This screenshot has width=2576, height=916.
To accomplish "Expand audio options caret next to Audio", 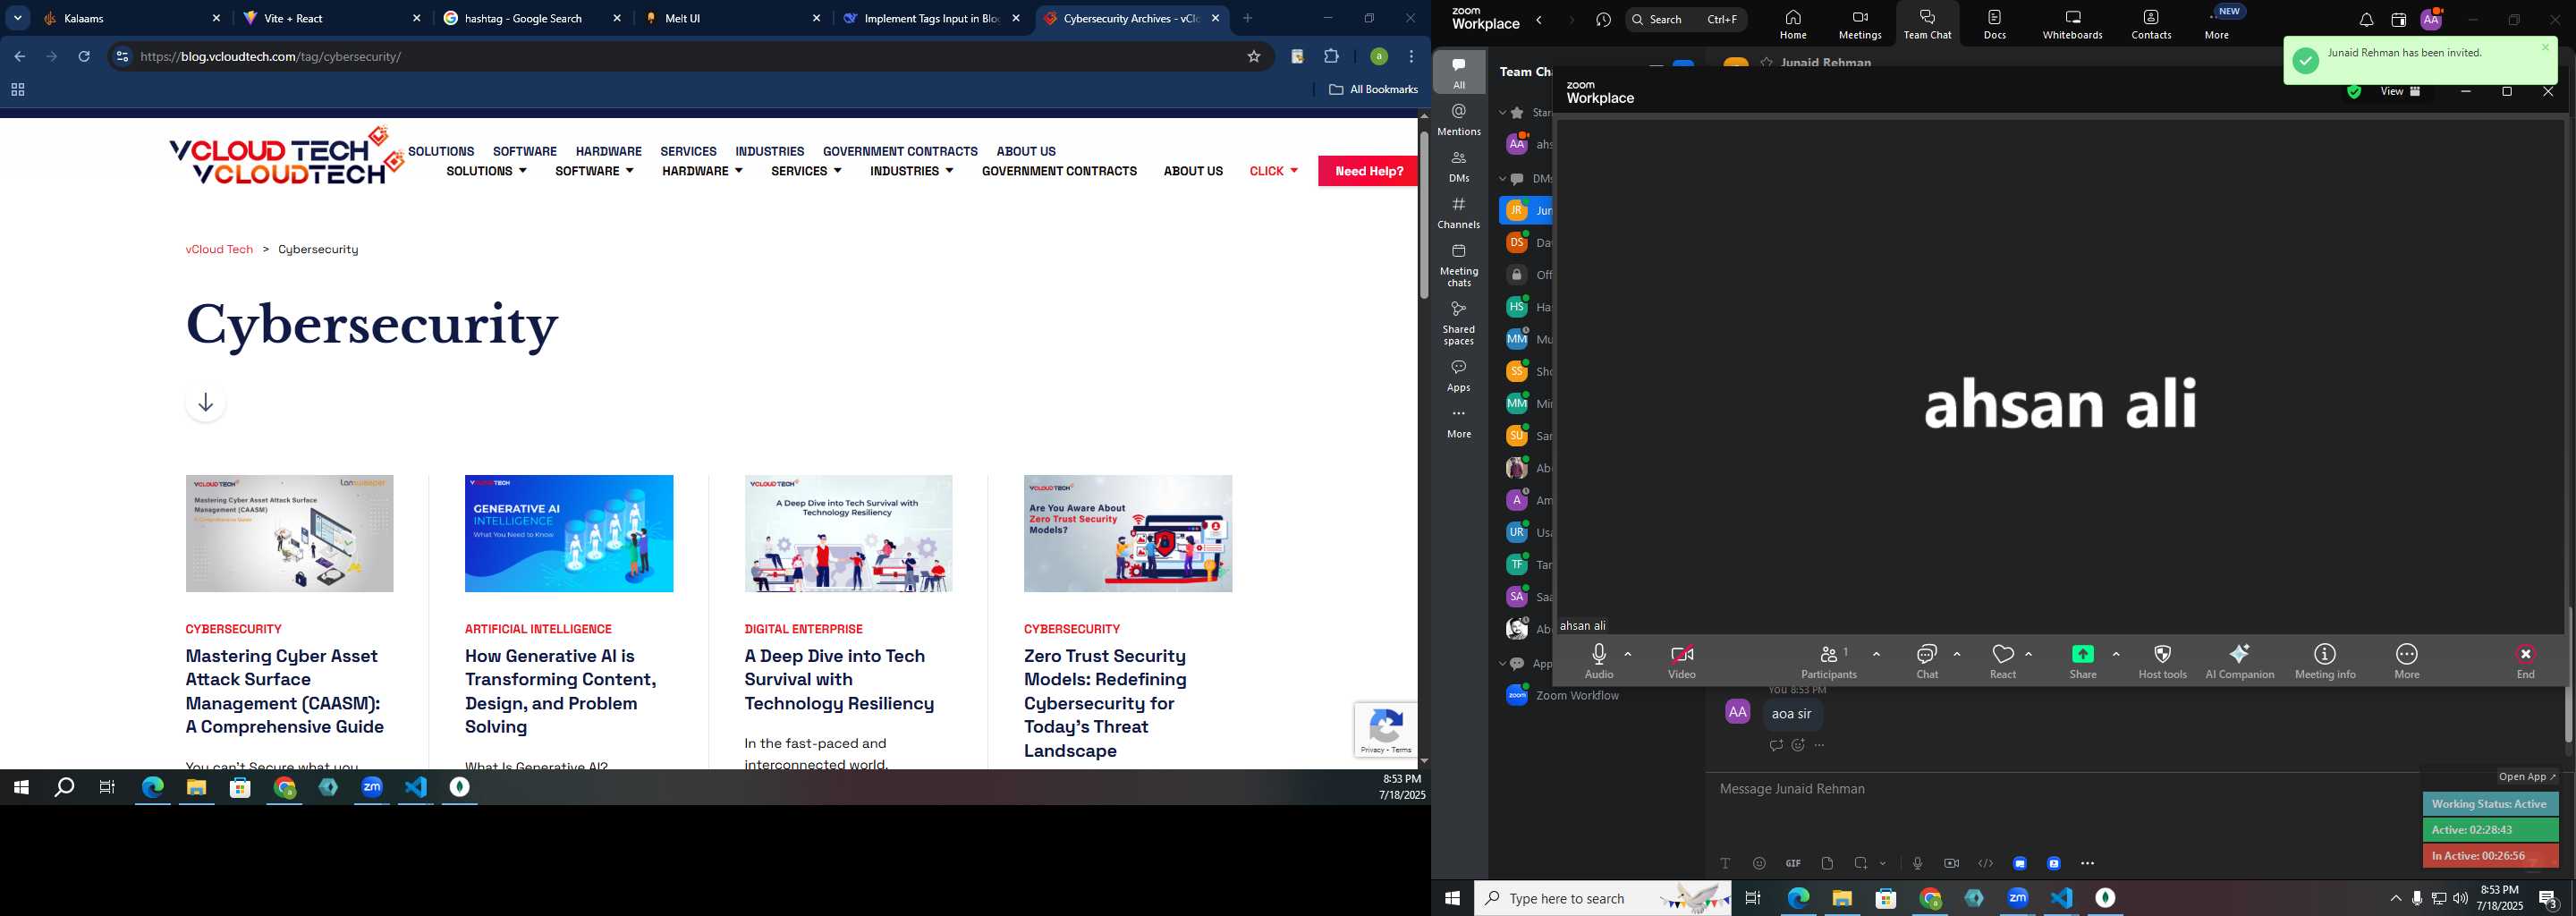I will 1628,654.
